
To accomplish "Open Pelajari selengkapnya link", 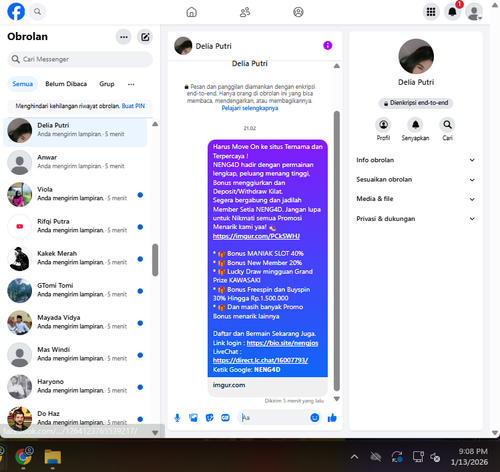I will point(250,108).
